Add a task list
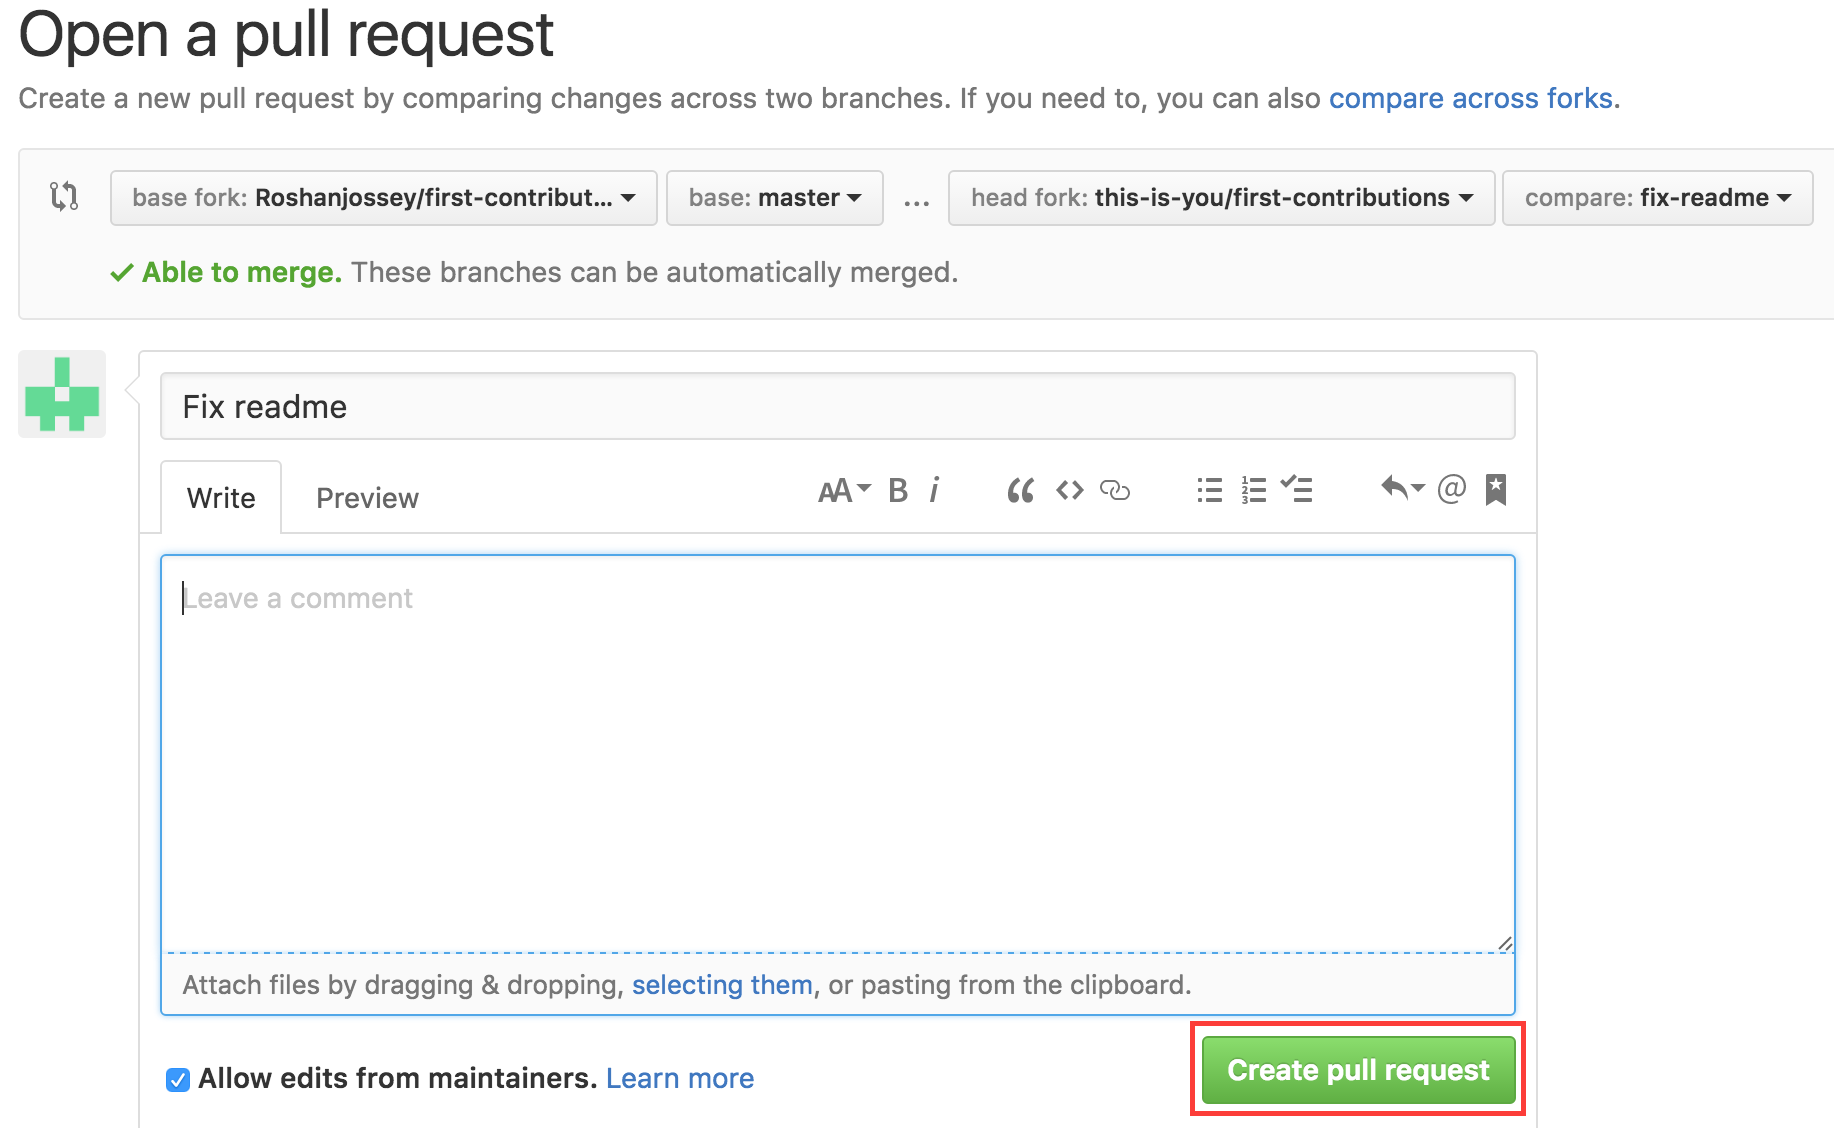 (x=1297, y=489)
